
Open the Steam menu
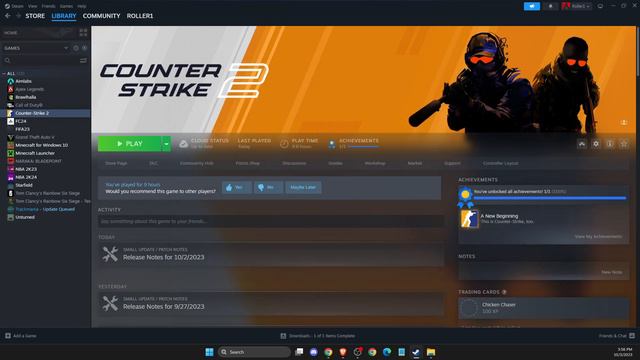pos(14,6)
